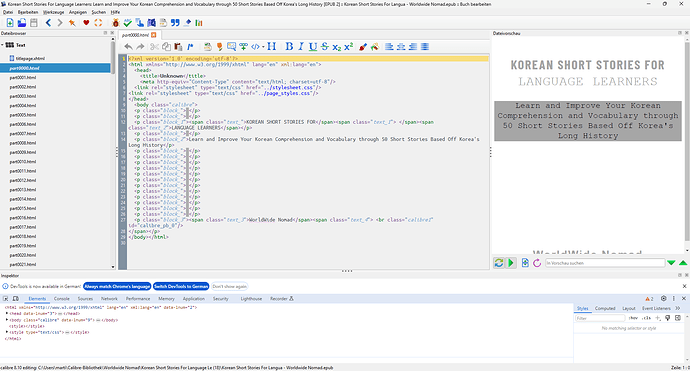Click the text color paintbrush icon

[363, 47]
